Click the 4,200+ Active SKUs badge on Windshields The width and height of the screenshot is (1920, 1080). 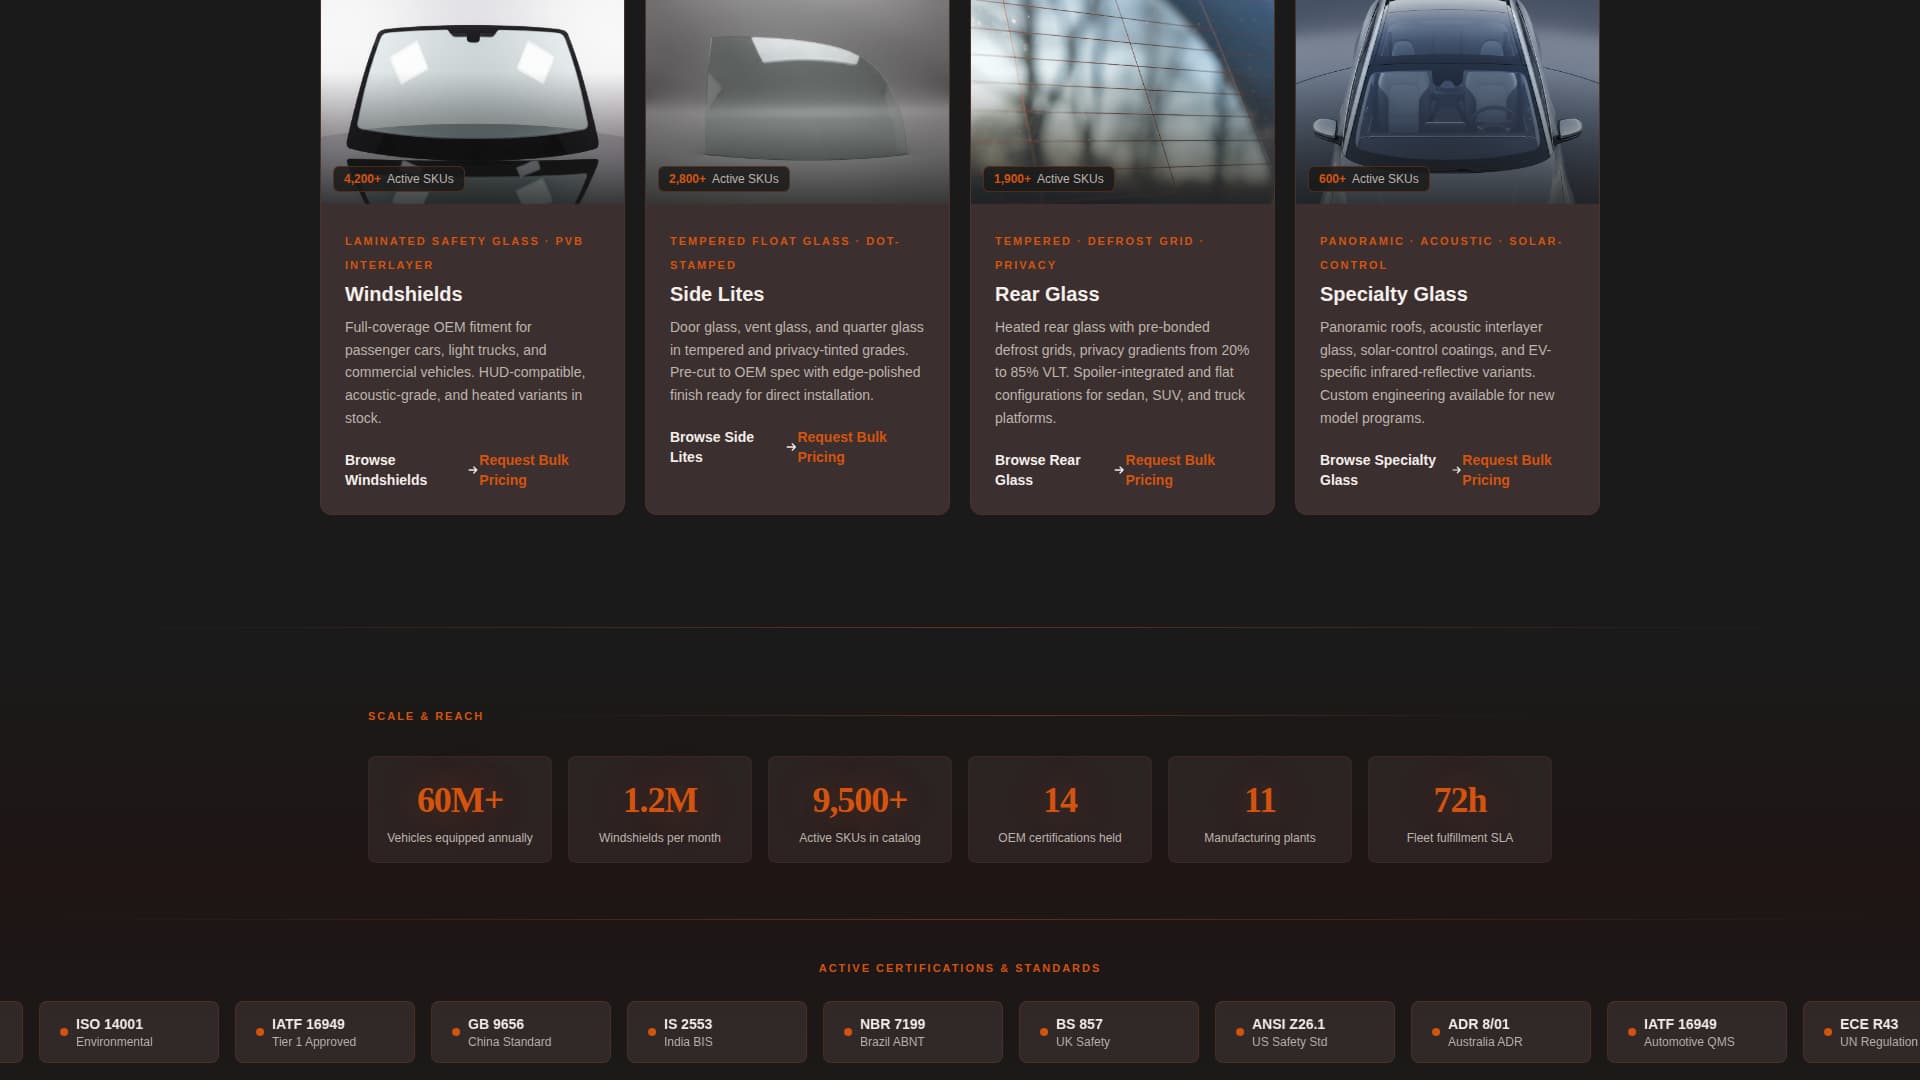pos(399,179)
